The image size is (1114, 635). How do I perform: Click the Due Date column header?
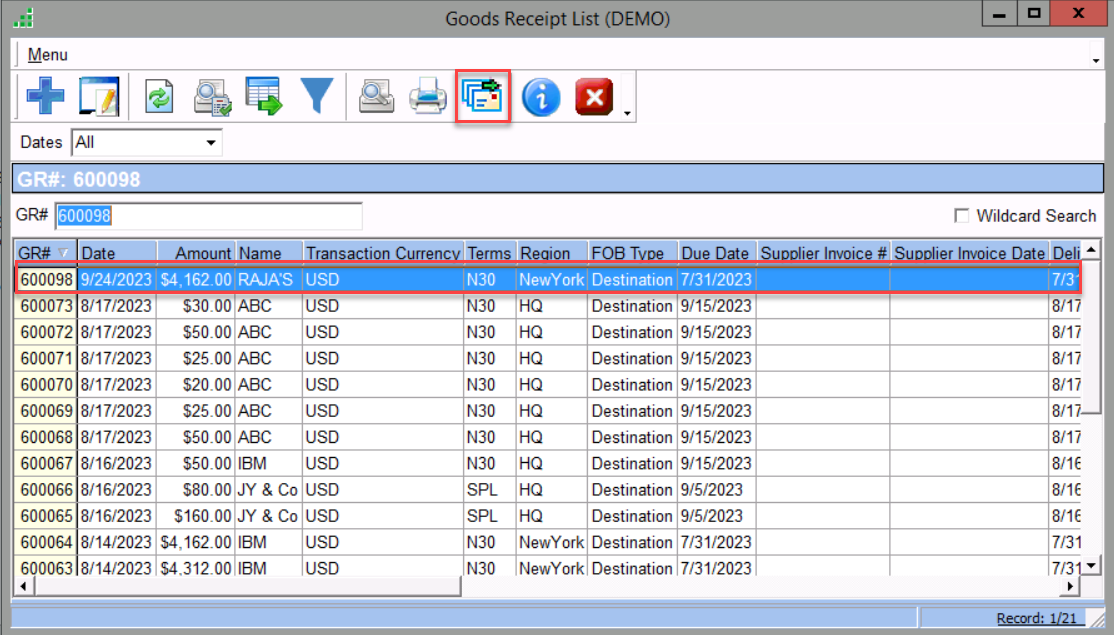click(715, 253)
